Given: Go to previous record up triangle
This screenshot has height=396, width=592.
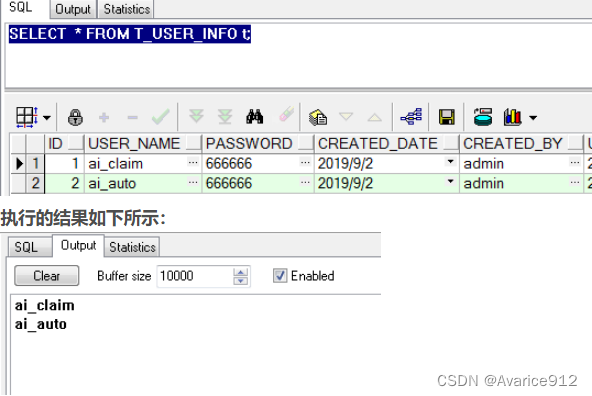Looking at the screenshot, I should pos(375,117).
